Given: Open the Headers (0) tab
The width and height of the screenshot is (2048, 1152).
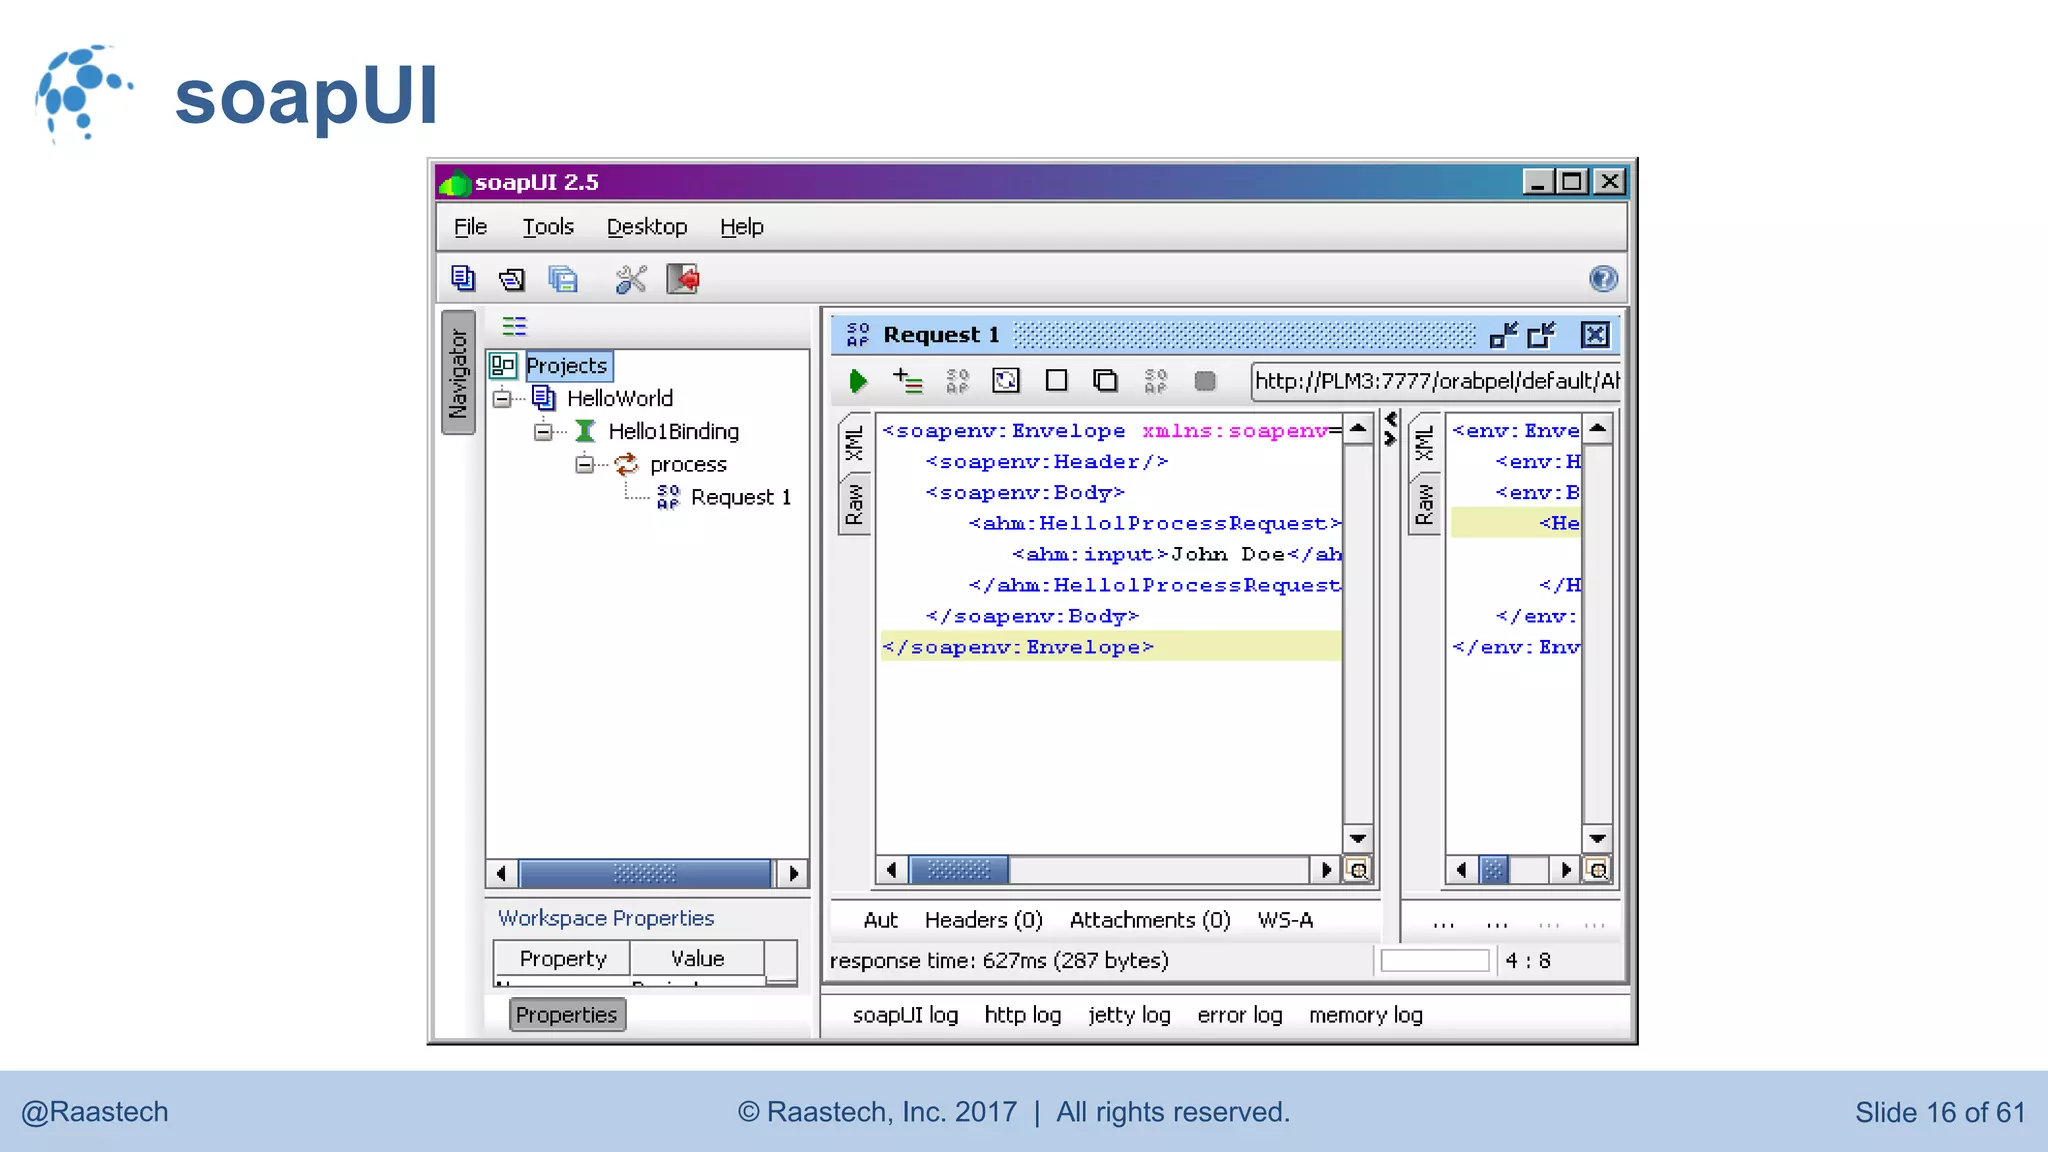Looking at the screenshot, I should tap(983, 920).
